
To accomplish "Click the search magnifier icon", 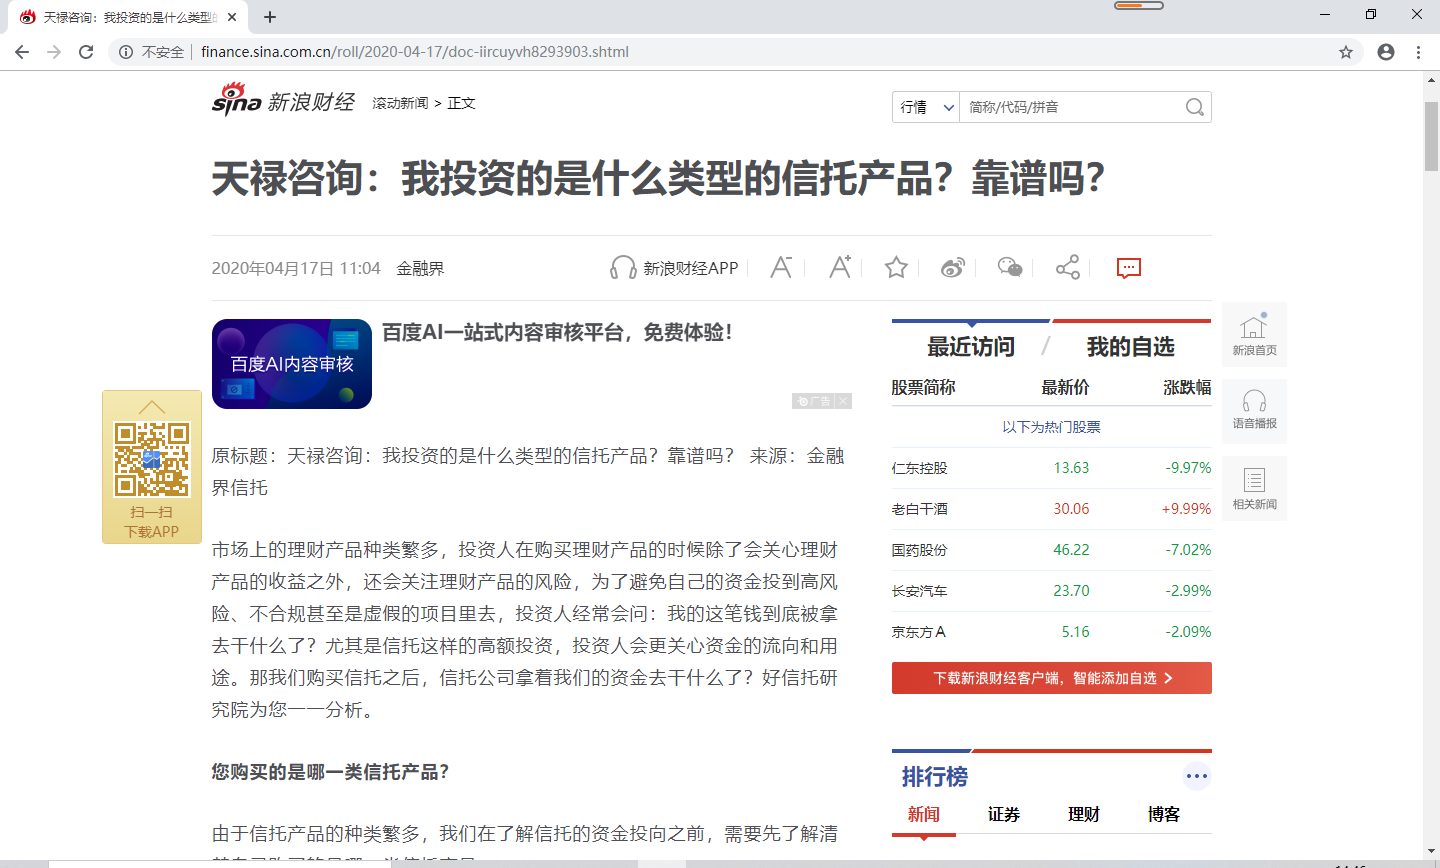I will pyautogui.click(x=1194, y=107).
